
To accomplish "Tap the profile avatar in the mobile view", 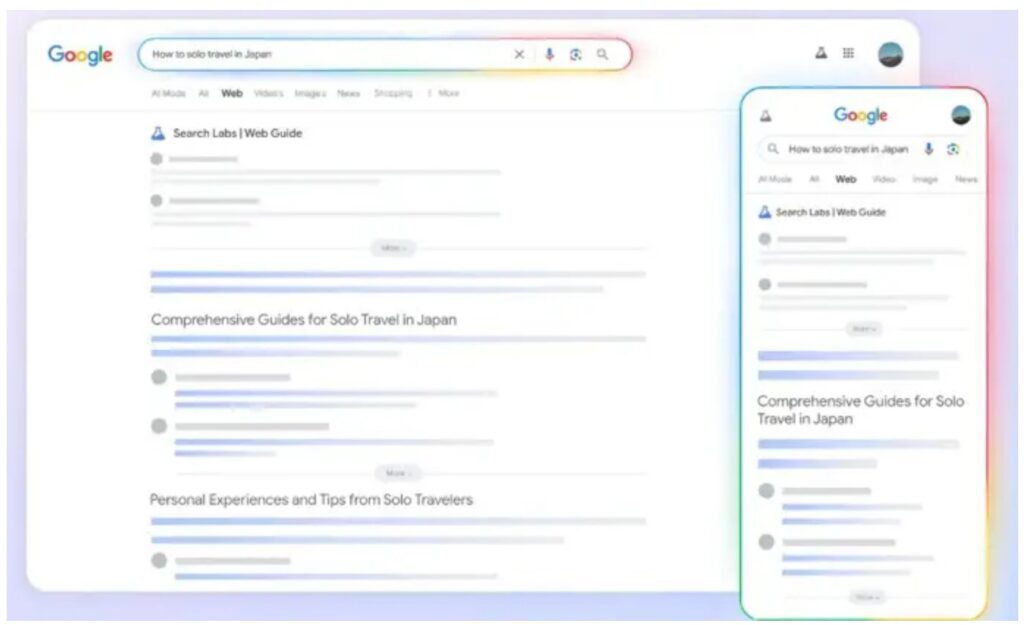I will tap(960, 115).
